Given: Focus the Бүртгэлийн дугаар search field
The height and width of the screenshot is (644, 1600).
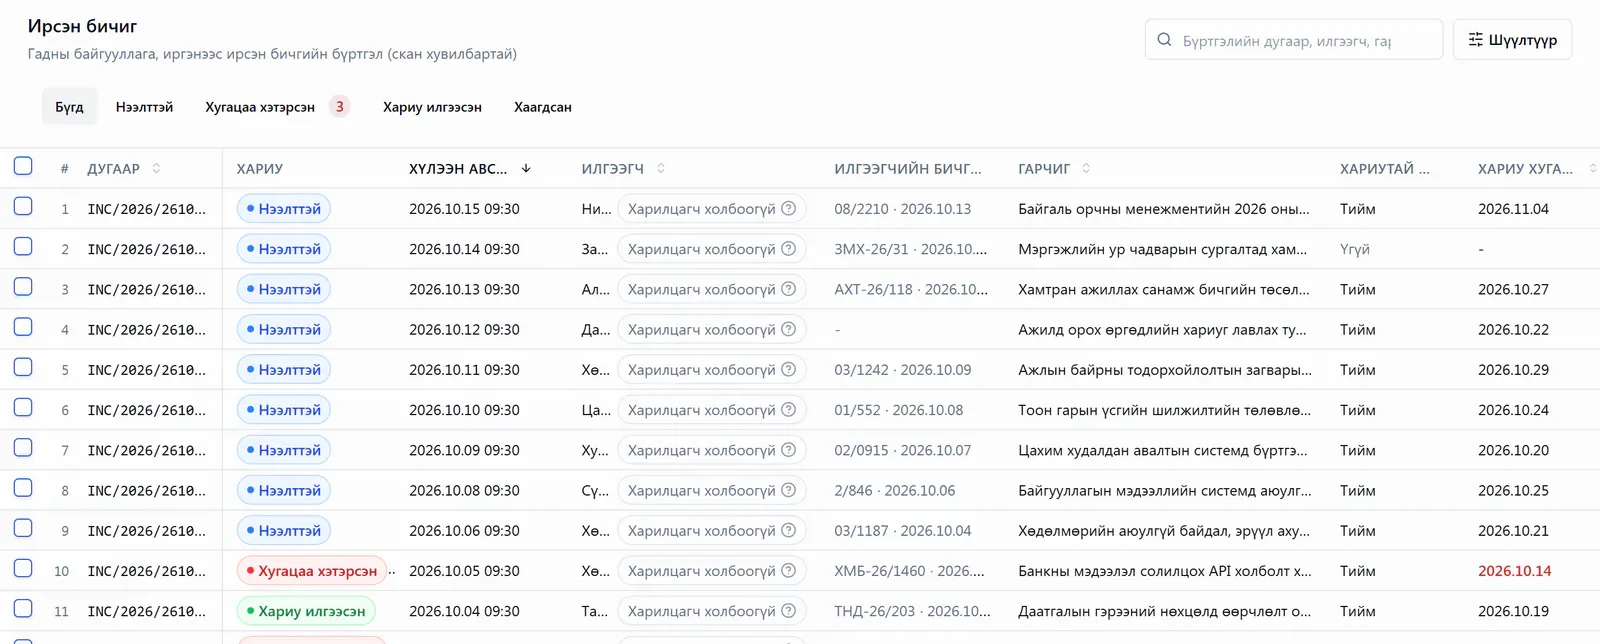Looking at the screenshot, I should click(x=1294, y=40).
